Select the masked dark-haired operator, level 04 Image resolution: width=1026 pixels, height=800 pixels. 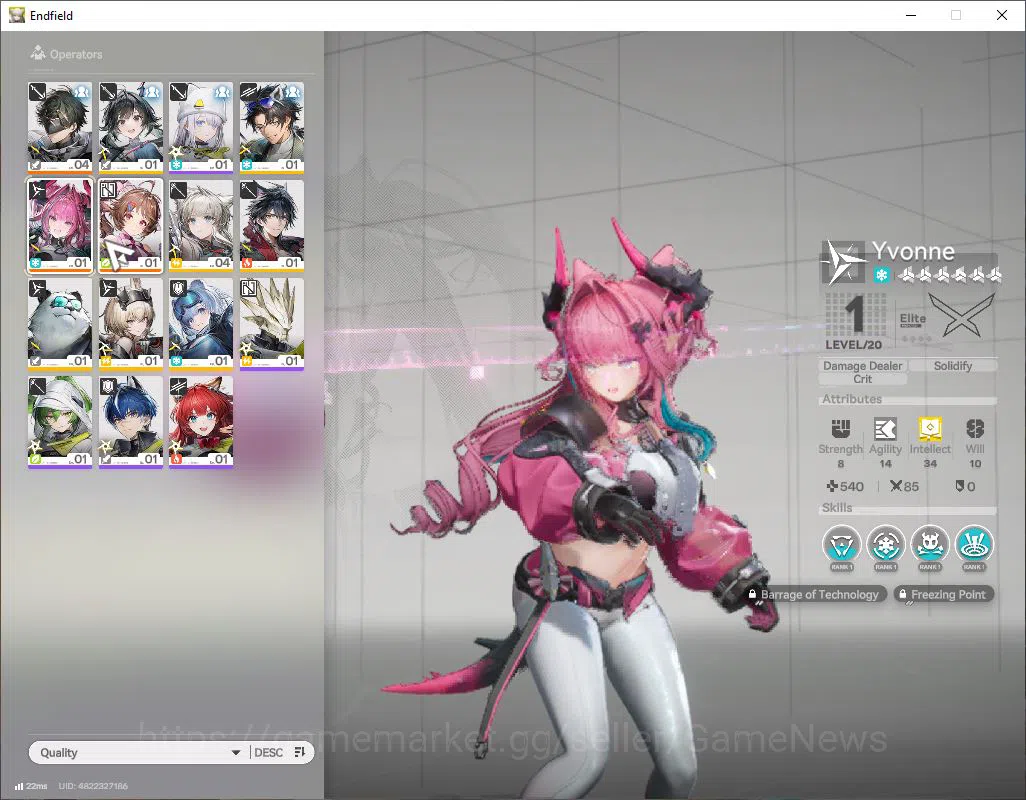point(60,128)
